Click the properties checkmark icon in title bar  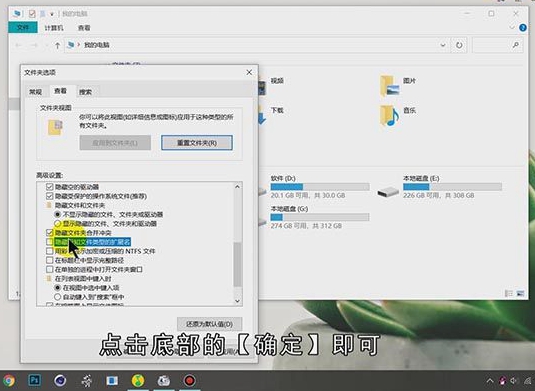point(32,14)
